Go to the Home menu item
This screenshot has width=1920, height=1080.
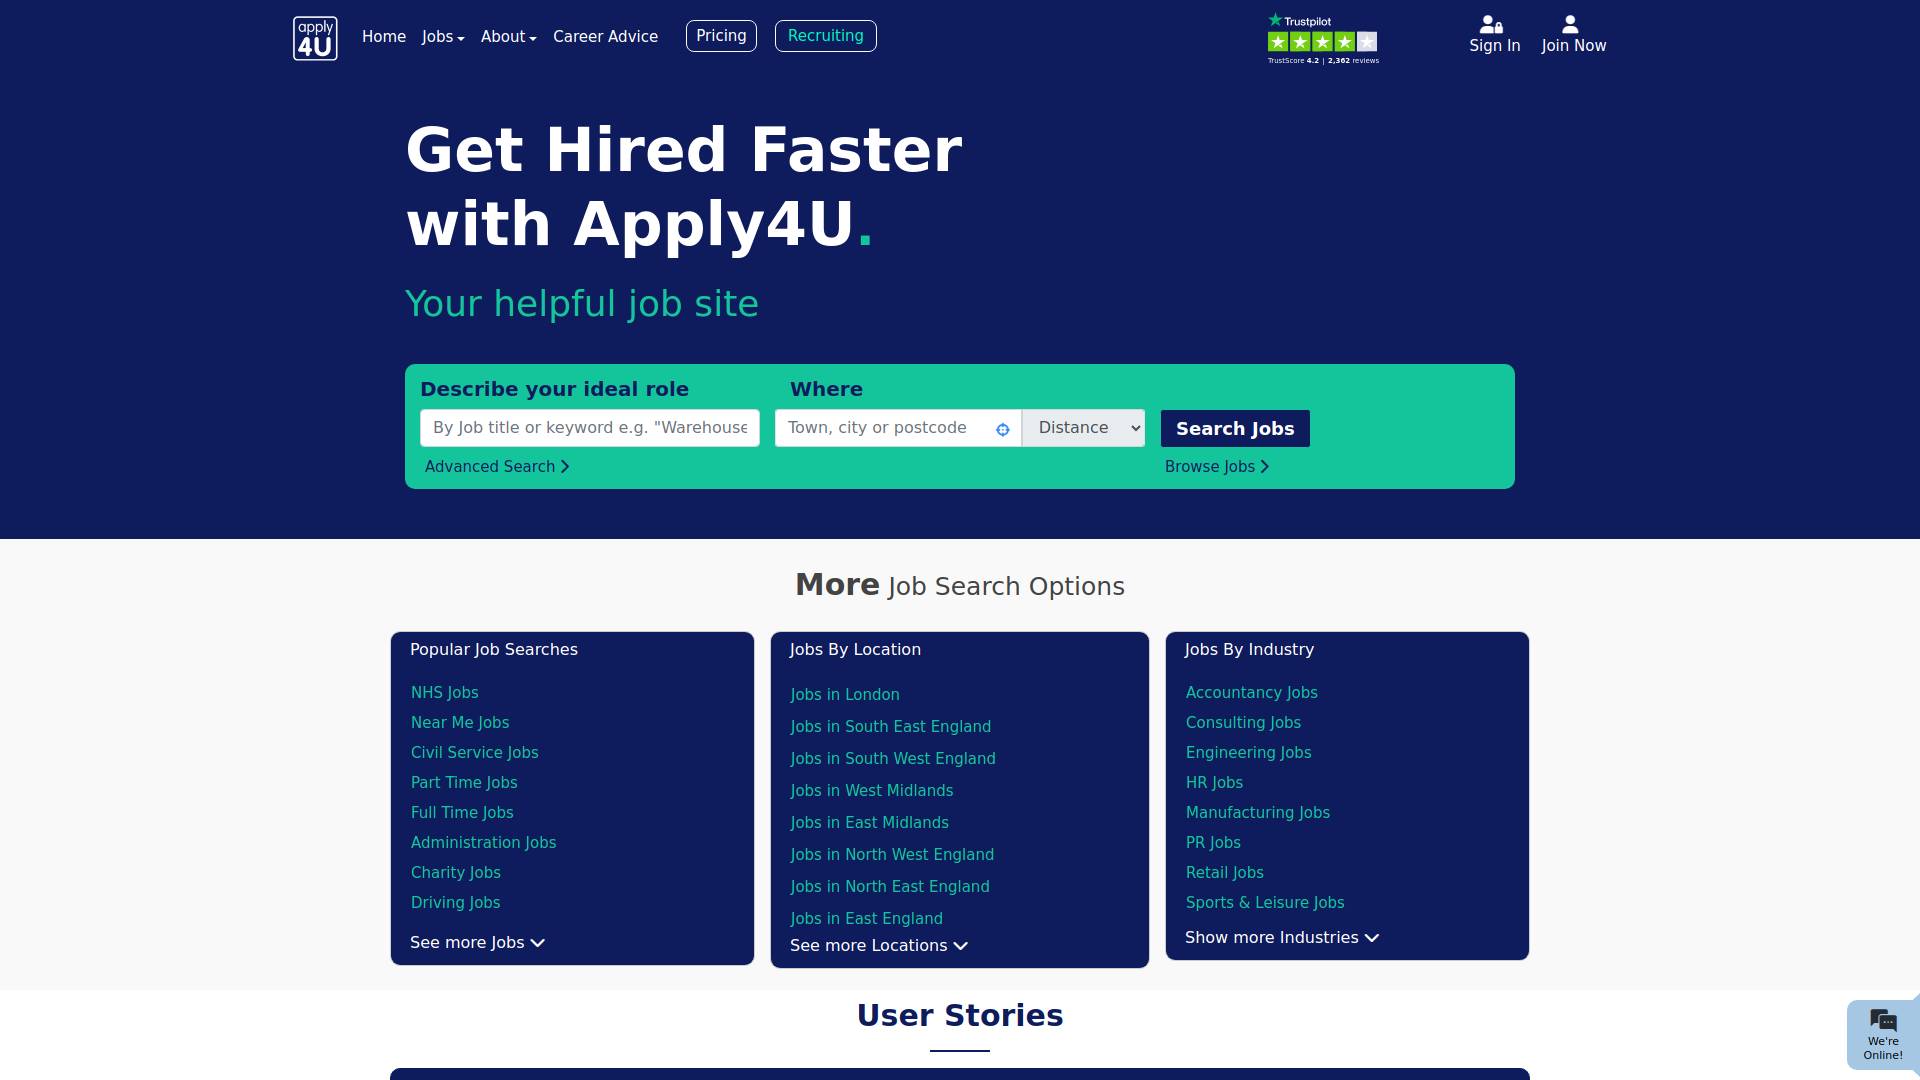click(x=384, y=37)
